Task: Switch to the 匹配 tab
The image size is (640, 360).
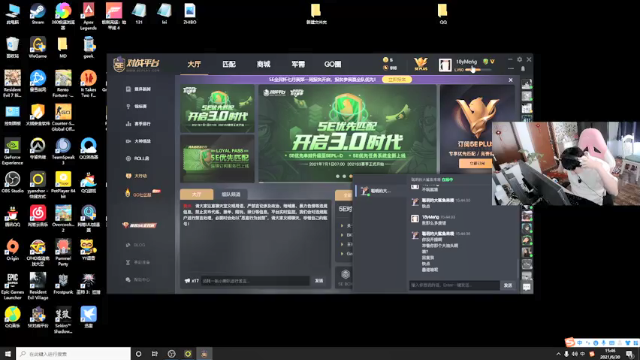Action: point(229,64)
